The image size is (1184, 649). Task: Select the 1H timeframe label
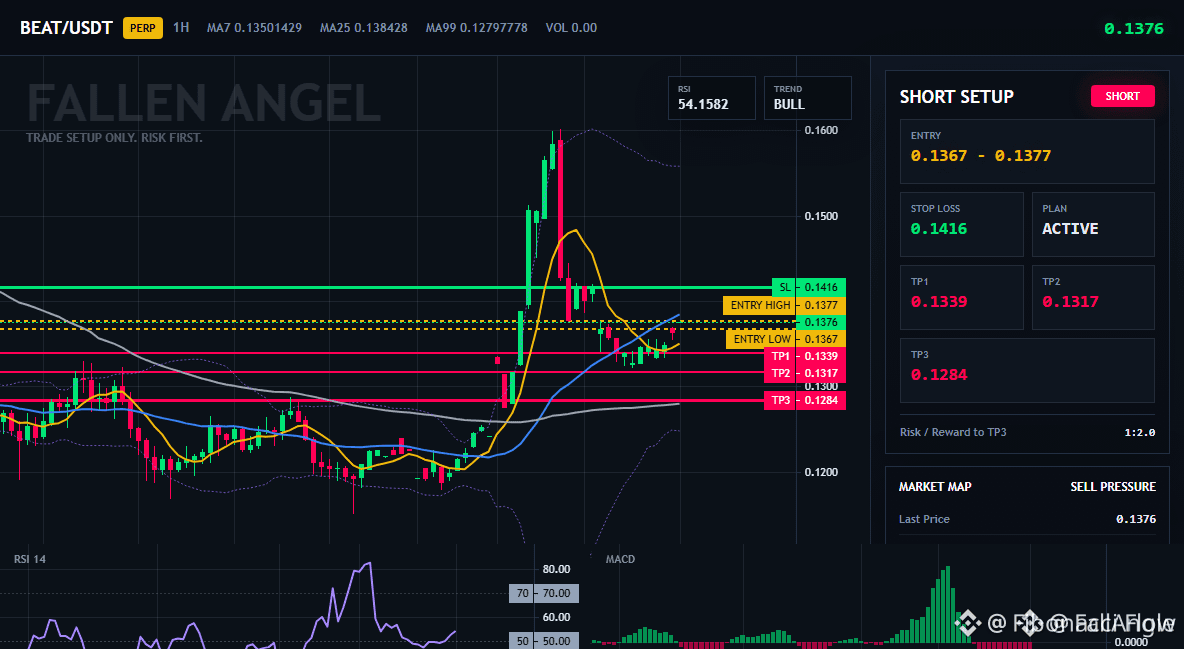[x=181, y=27]
